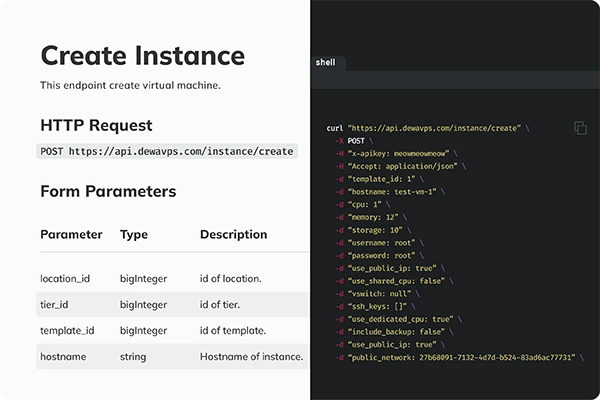Screen dimensions: 600x400
Task: Click the username: root code line
Action: click(x=380, y=243)
